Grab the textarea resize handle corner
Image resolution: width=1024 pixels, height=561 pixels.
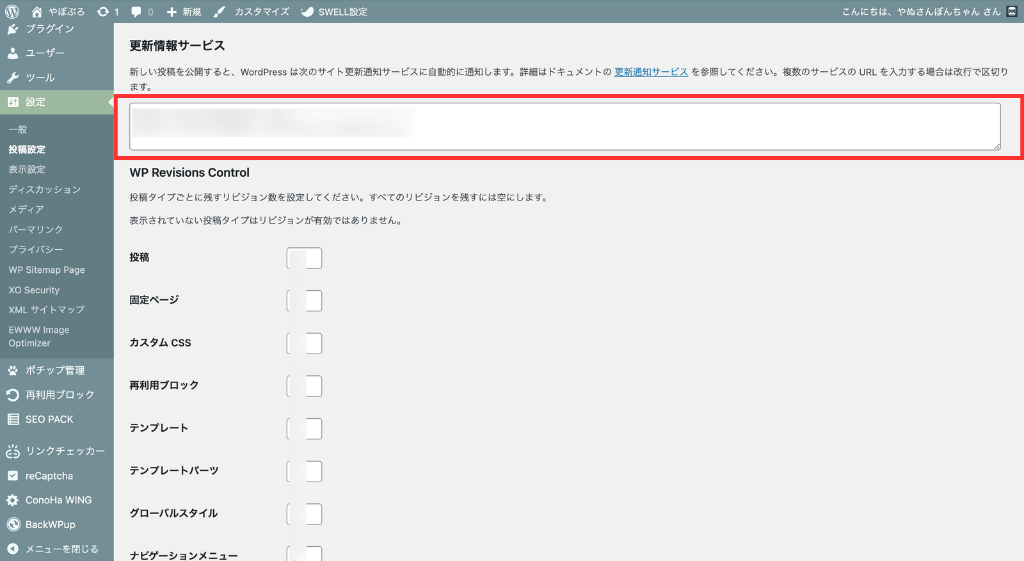(997, 146)
